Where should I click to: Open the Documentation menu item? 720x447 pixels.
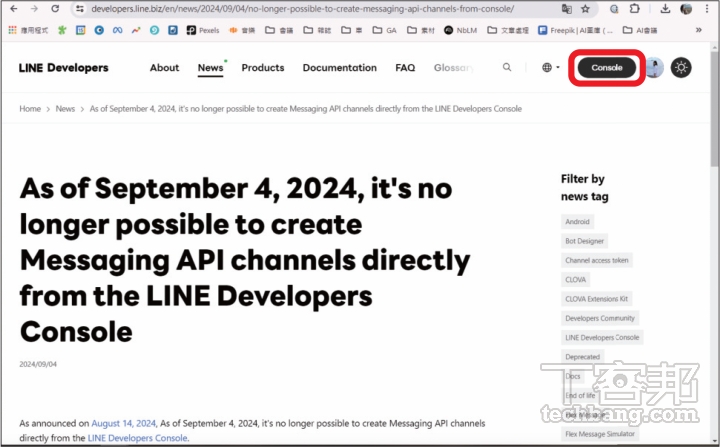pos(339,68)
